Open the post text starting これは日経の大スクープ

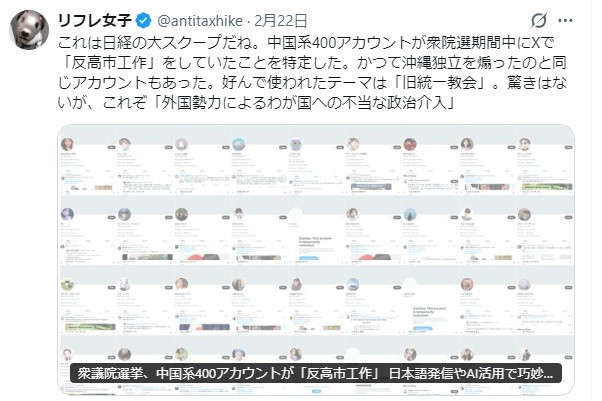point(312,73)
